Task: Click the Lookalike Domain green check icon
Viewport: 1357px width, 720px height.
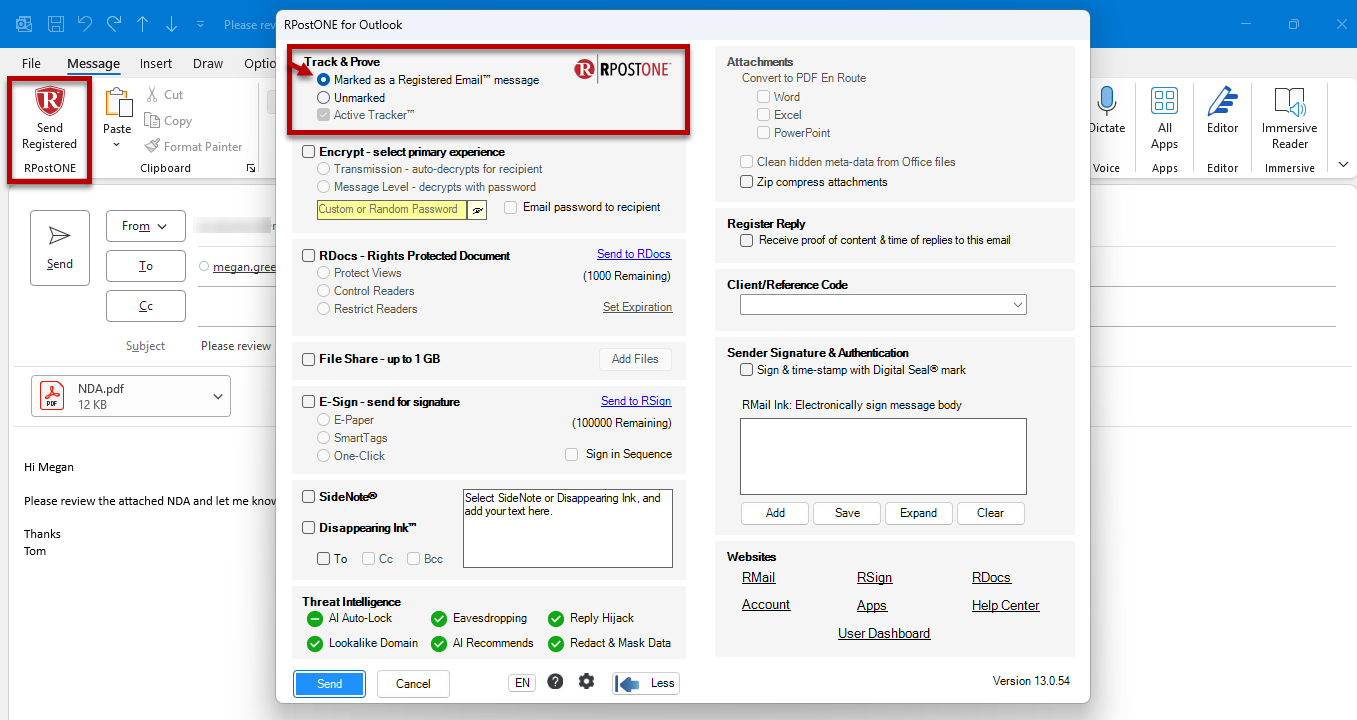Action: [x=315, y=644]
